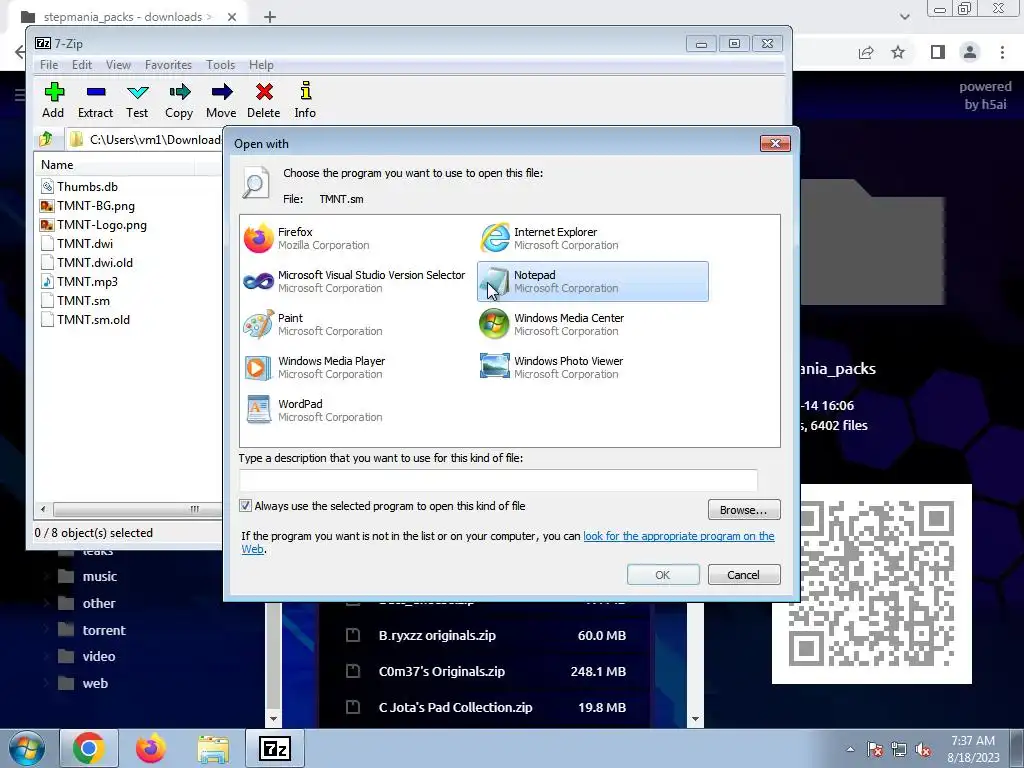Select Paint in the program list

click(x=358, y=325)
